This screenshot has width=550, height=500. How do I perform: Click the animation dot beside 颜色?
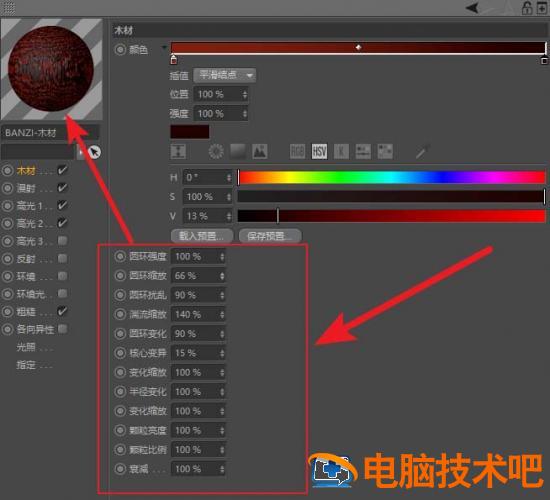[x=120, y=49]
